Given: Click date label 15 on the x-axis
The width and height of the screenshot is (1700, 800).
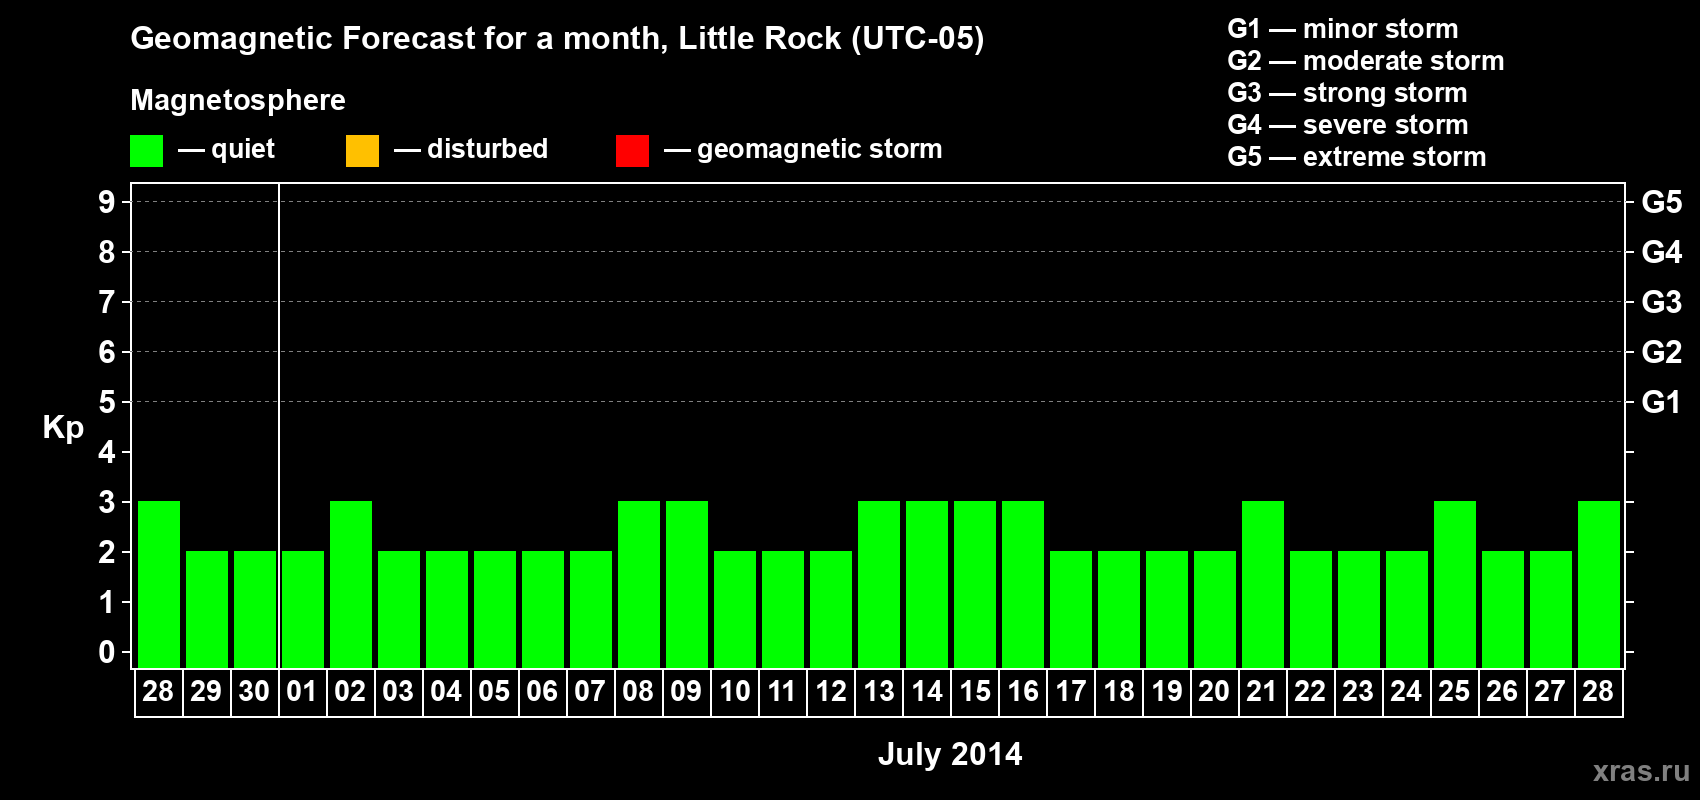Looking at the screenshot, I should point(974,692).
